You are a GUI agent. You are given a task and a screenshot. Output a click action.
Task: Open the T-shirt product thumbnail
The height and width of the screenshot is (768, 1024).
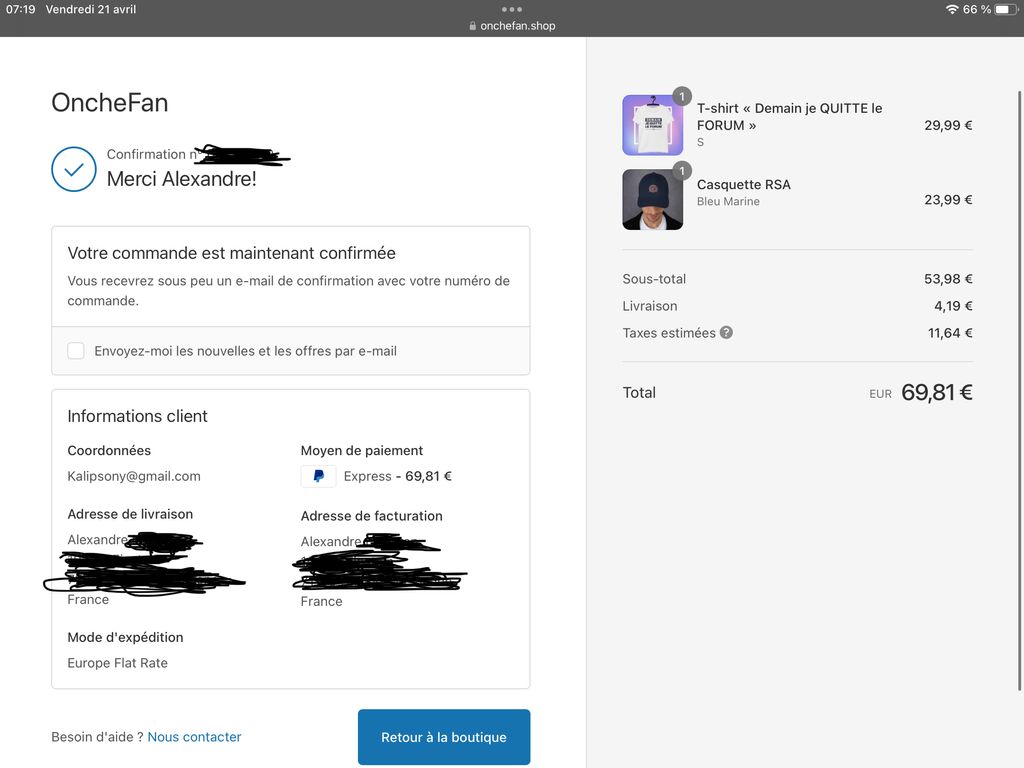click(x=652, y=126)
